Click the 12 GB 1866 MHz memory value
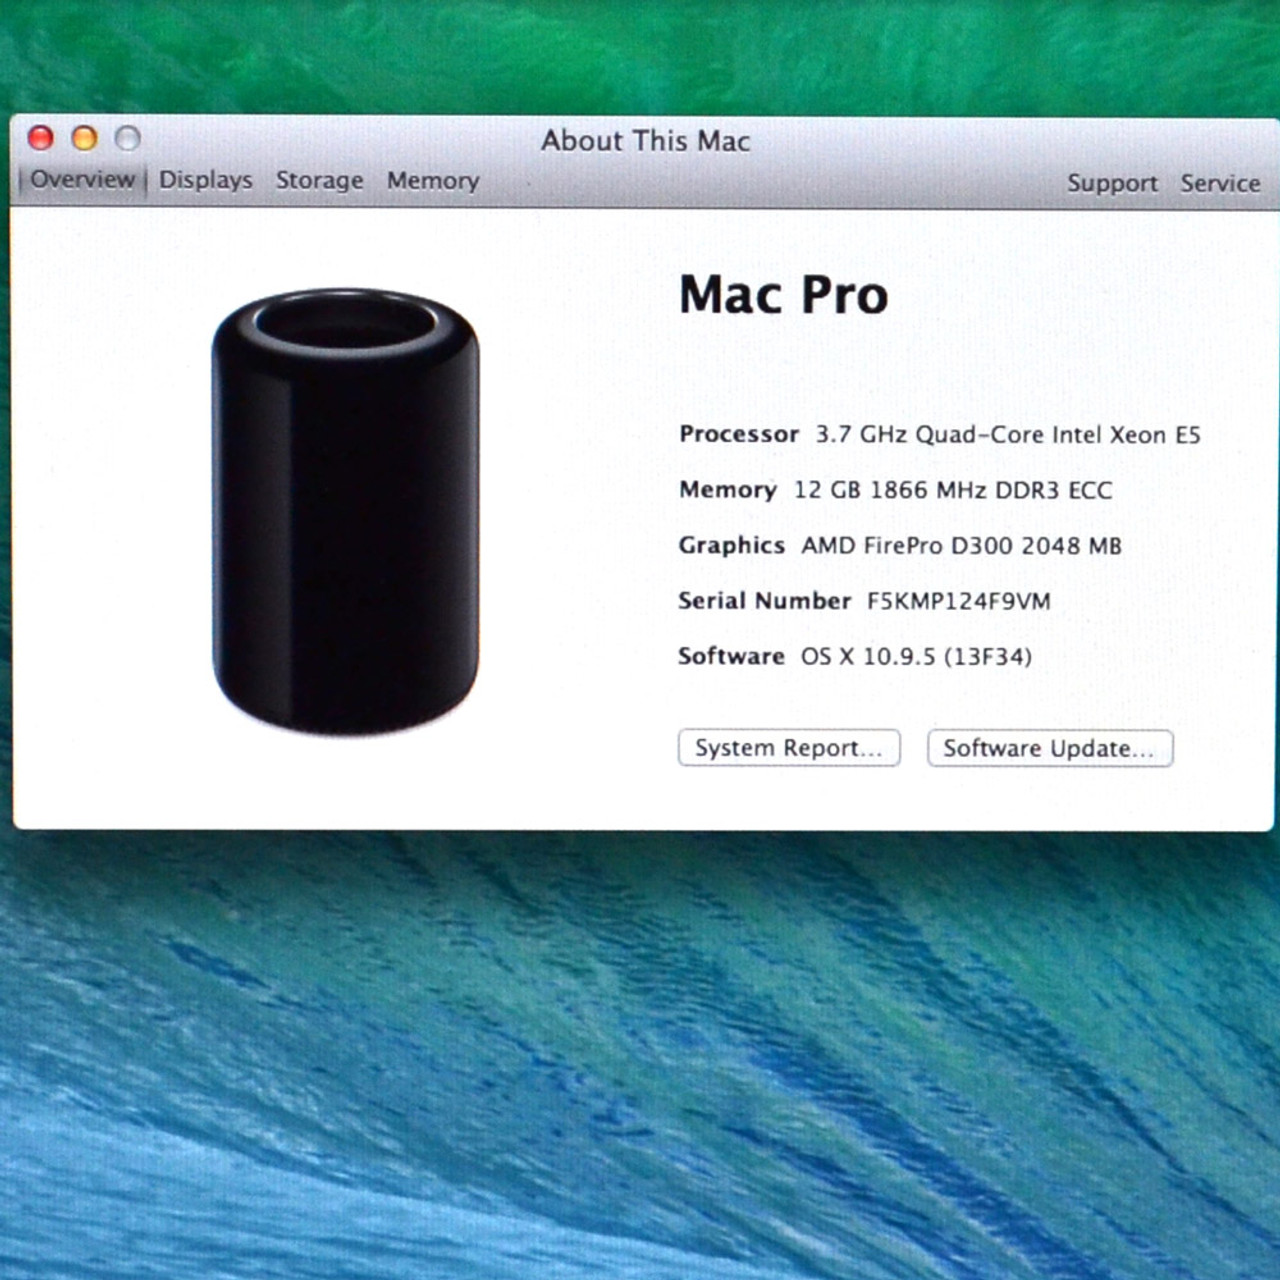 click(x=952, y=490)
